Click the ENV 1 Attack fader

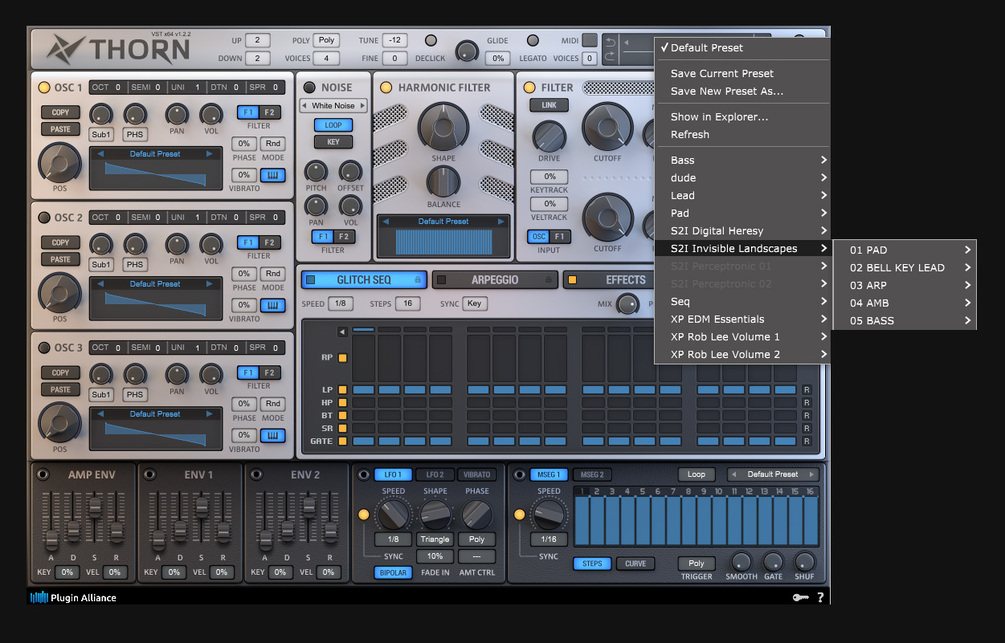[158, 540]
